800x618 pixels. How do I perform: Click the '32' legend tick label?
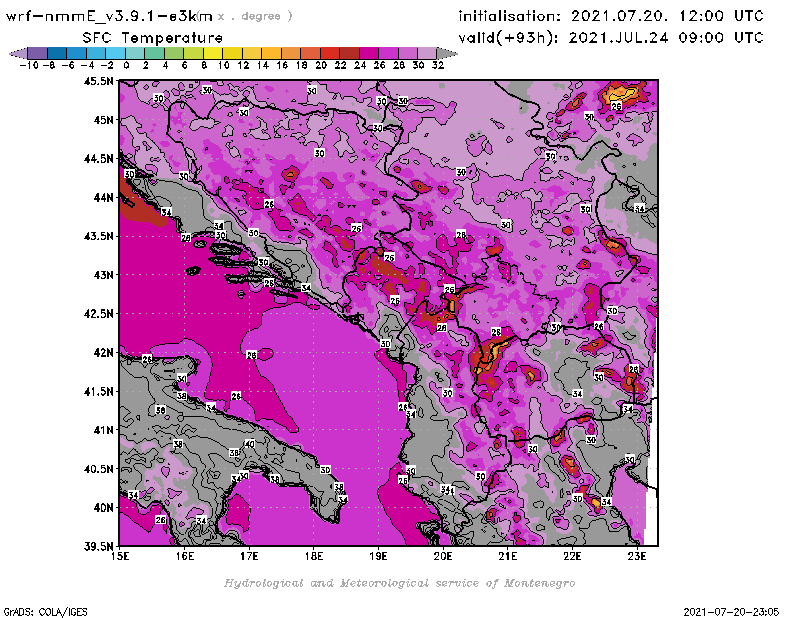[438, 65]
